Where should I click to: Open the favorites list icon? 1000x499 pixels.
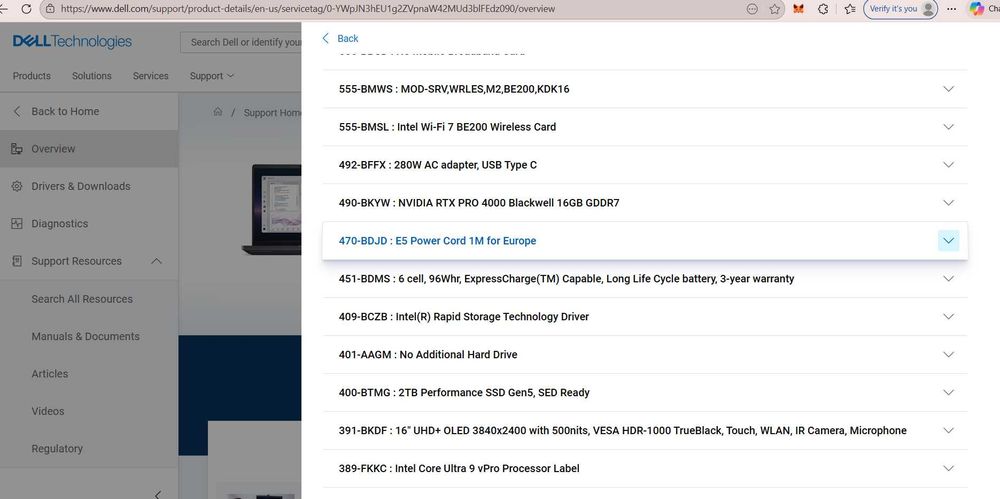tap(849, 9)
